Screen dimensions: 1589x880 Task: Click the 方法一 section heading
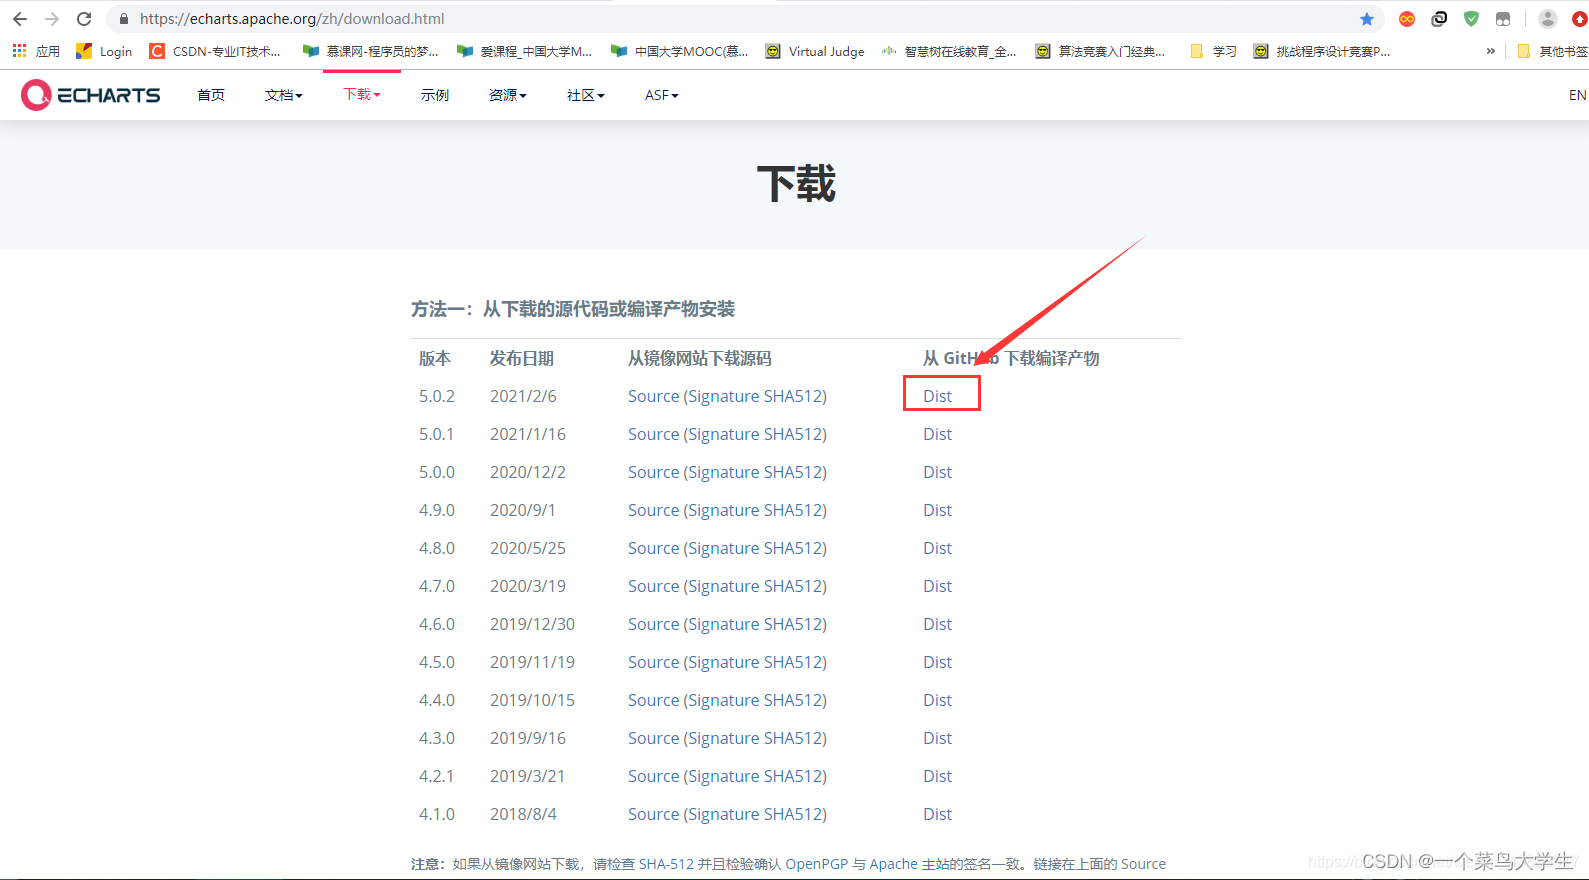[x=573, y=309]
